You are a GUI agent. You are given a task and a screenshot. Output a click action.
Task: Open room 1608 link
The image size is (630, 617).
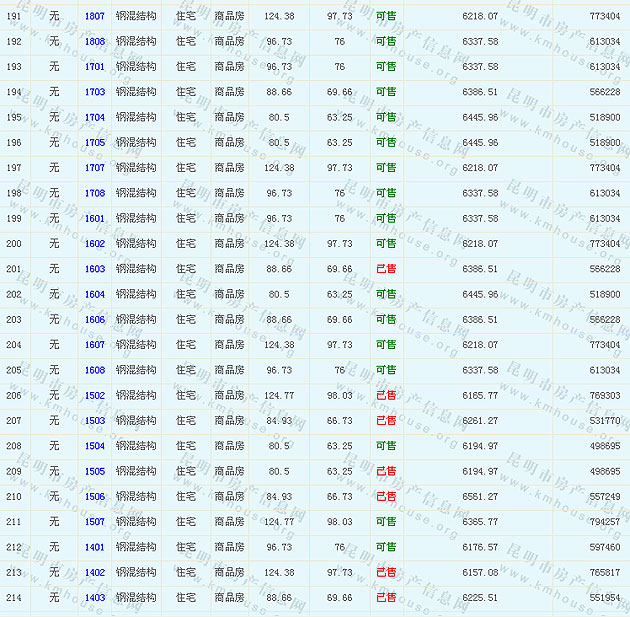click(x=95, y=370)
